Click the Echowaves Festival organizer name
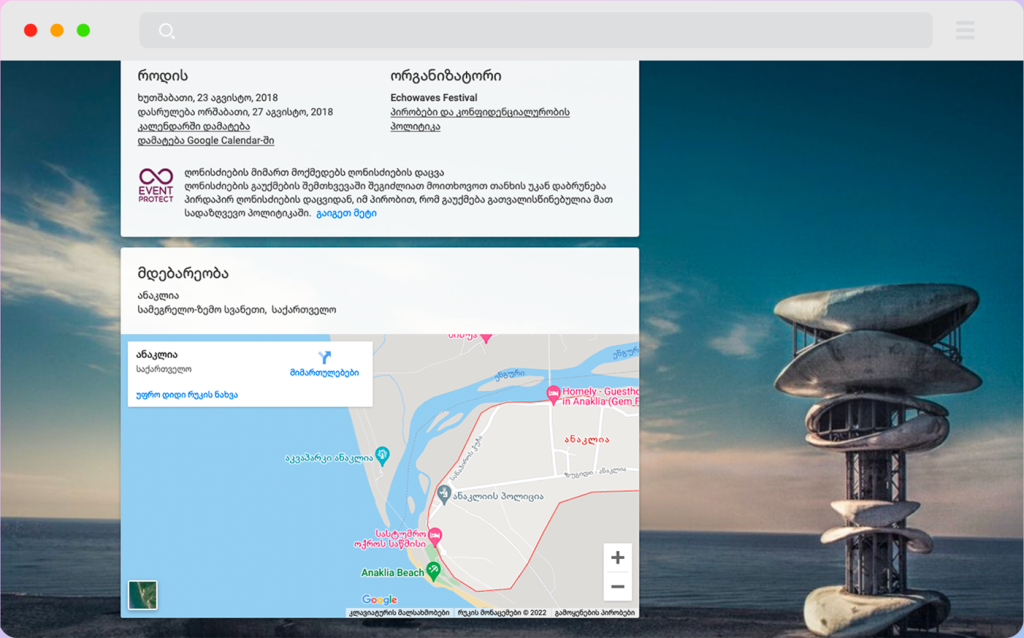Screen dimensions: 1024x638 click(x=434, y=97)
